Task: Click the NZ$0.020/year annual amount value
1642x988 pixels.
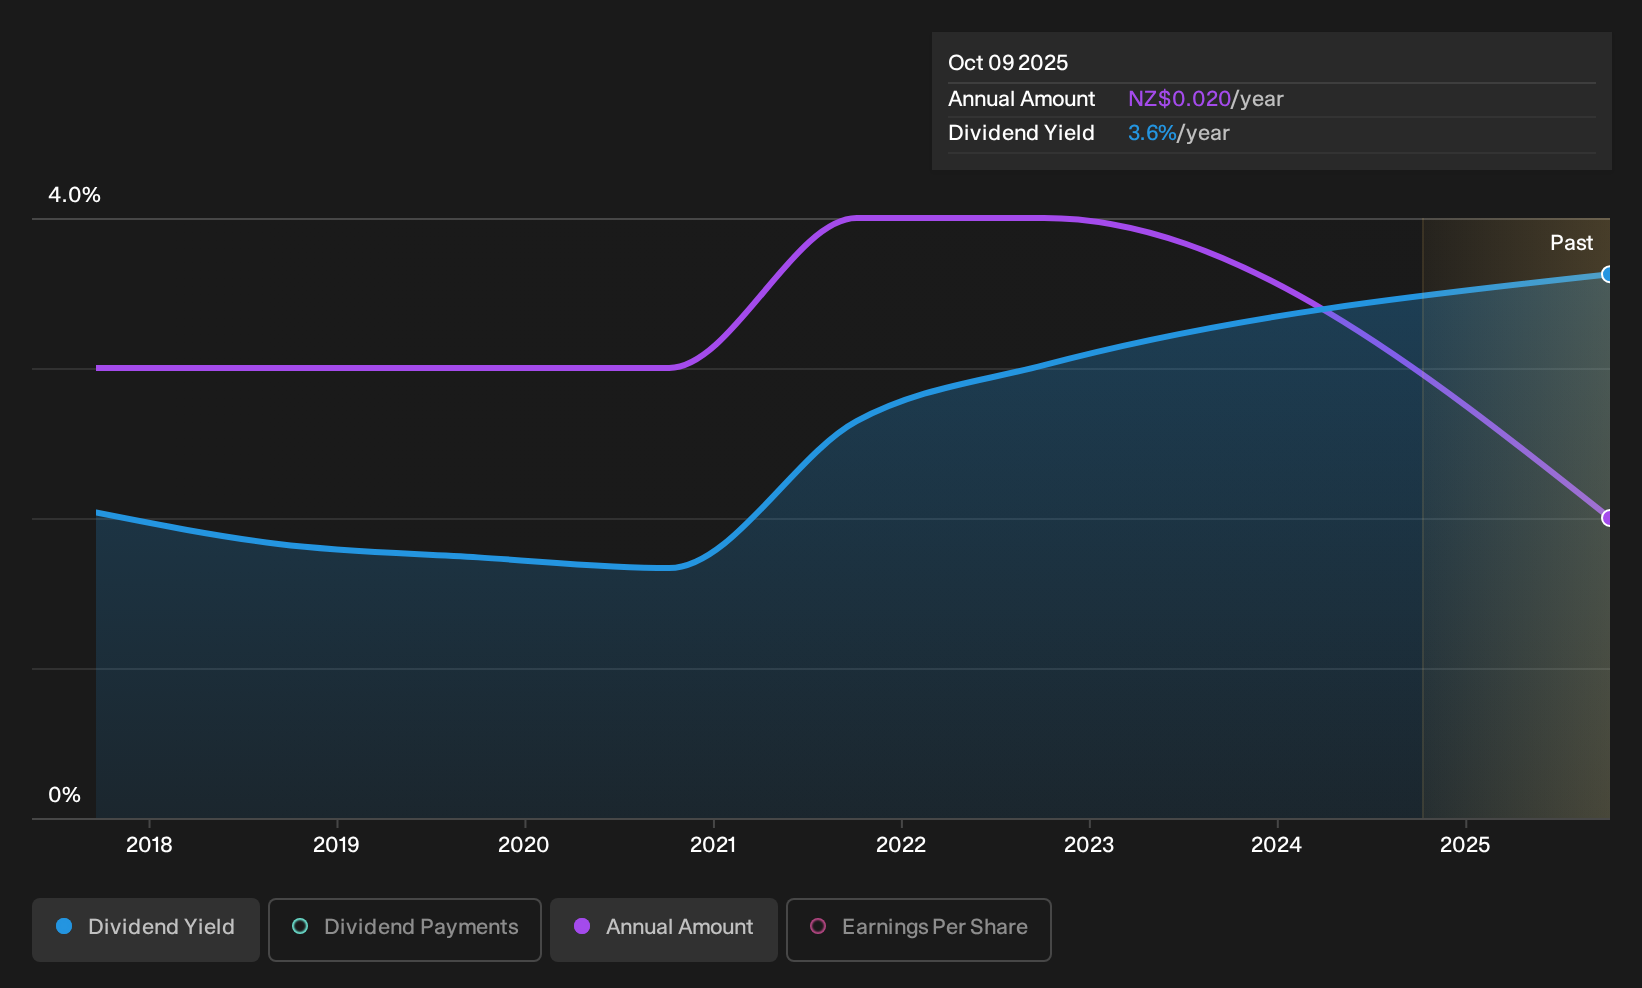Action: tap(1206, 99)
